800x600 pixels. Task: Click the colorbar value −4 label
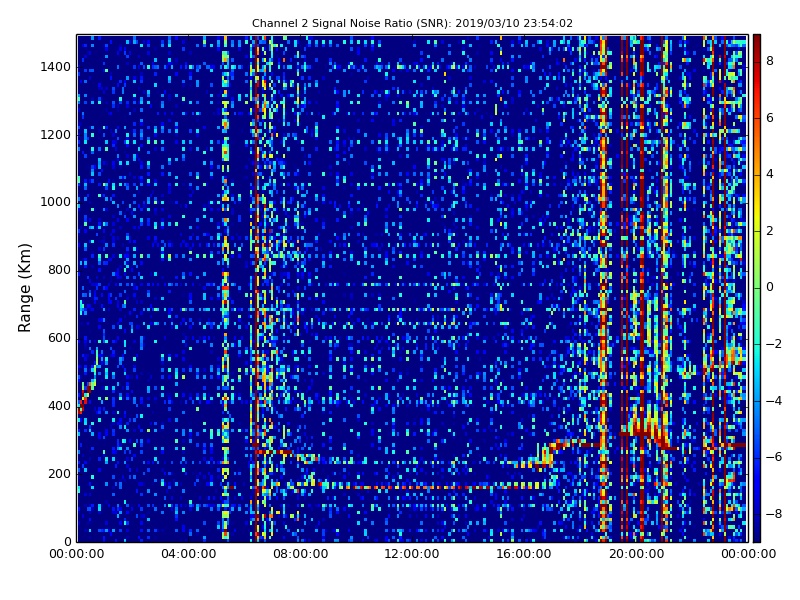[x=774, y=401]
